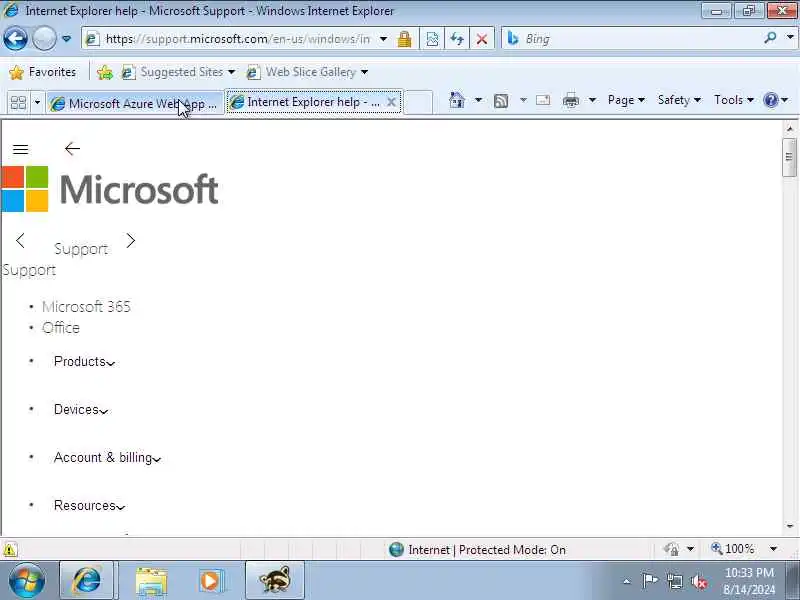Expand the Account & billing menu
This screenshot has height=600, width=800.
108,458
